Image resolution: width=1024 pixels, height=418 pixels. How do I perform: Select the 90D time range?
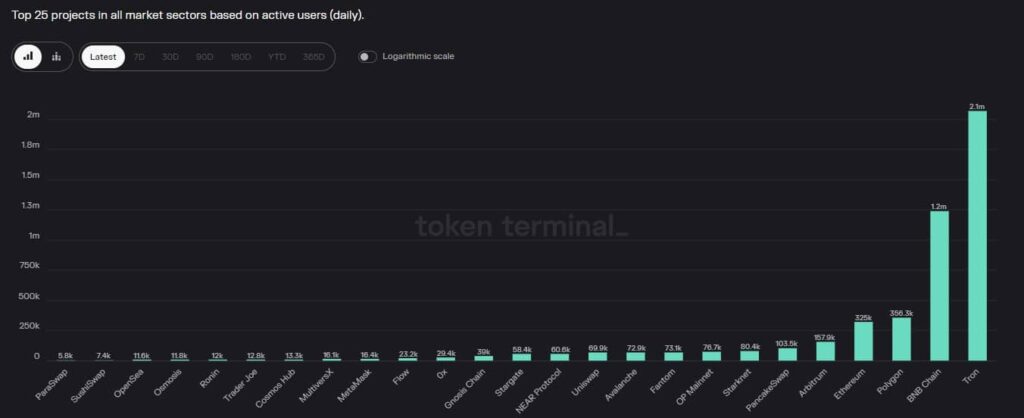204,57
